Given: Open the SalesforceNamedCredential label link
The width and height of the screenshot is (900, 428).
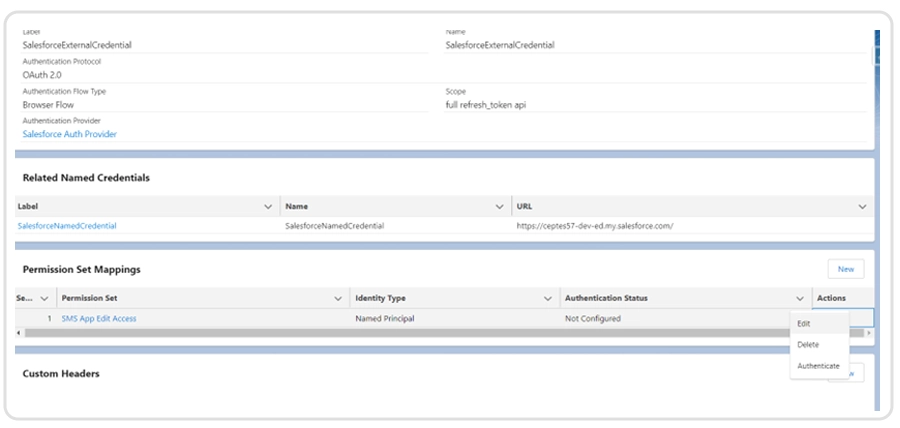Looking at the screenshot, I should (67, 226).
